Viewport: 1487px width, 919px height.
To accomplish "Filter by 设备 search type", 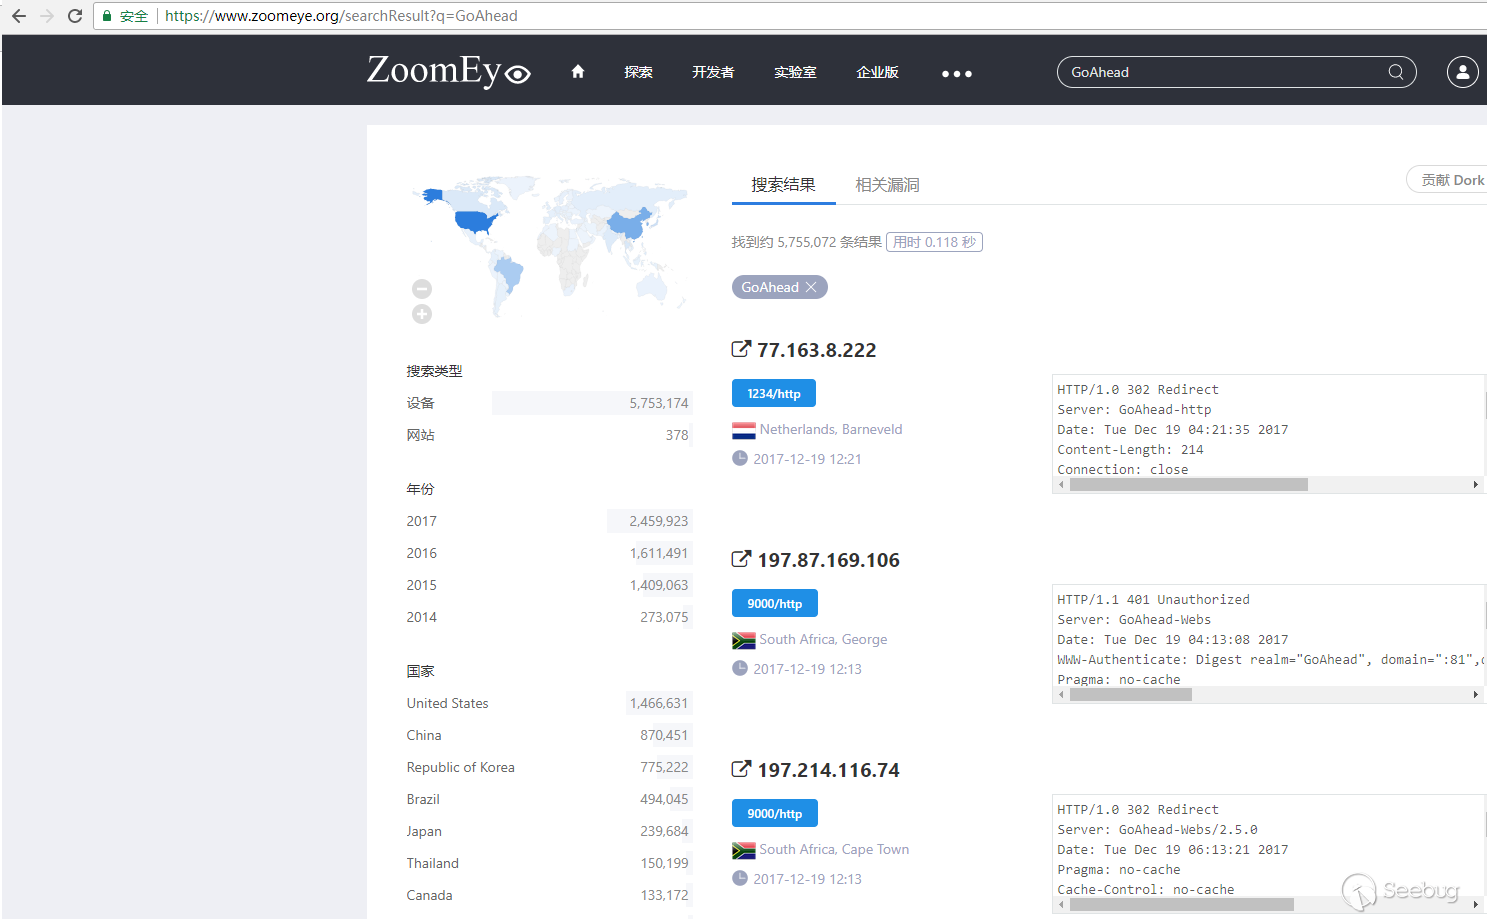I will [548, 403].
